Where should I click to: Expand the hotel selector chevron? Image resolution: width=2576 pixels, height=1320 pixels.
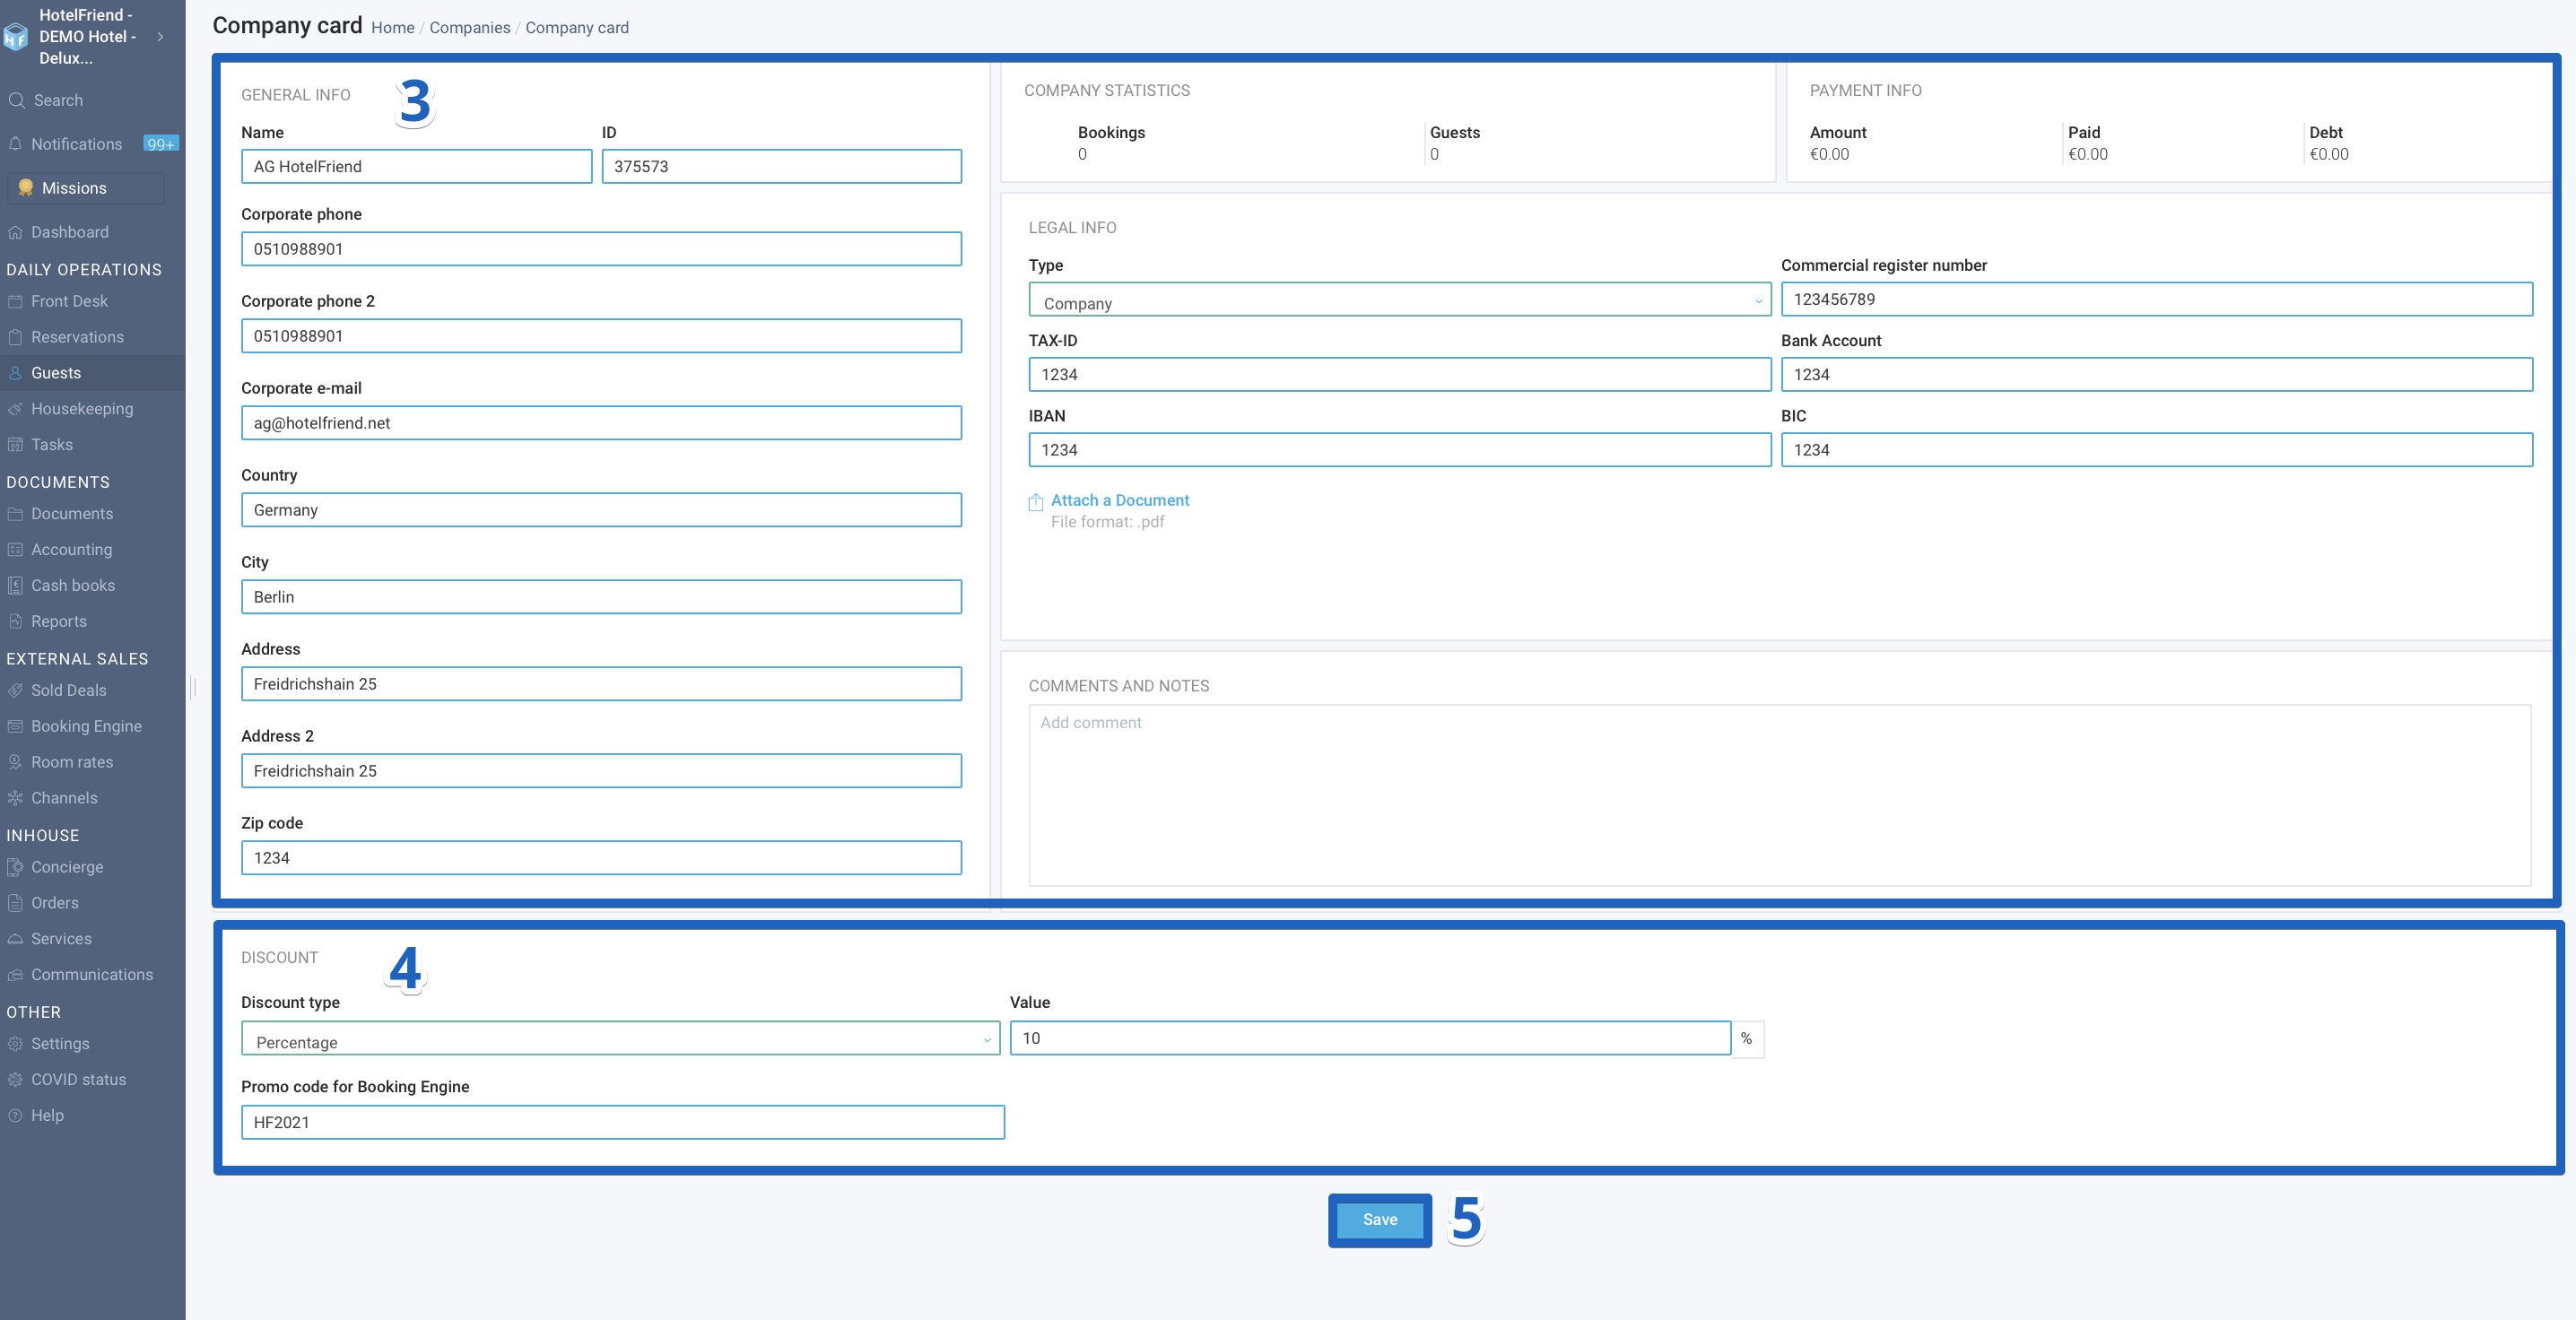pyautogui.click(x=160, y=37)
